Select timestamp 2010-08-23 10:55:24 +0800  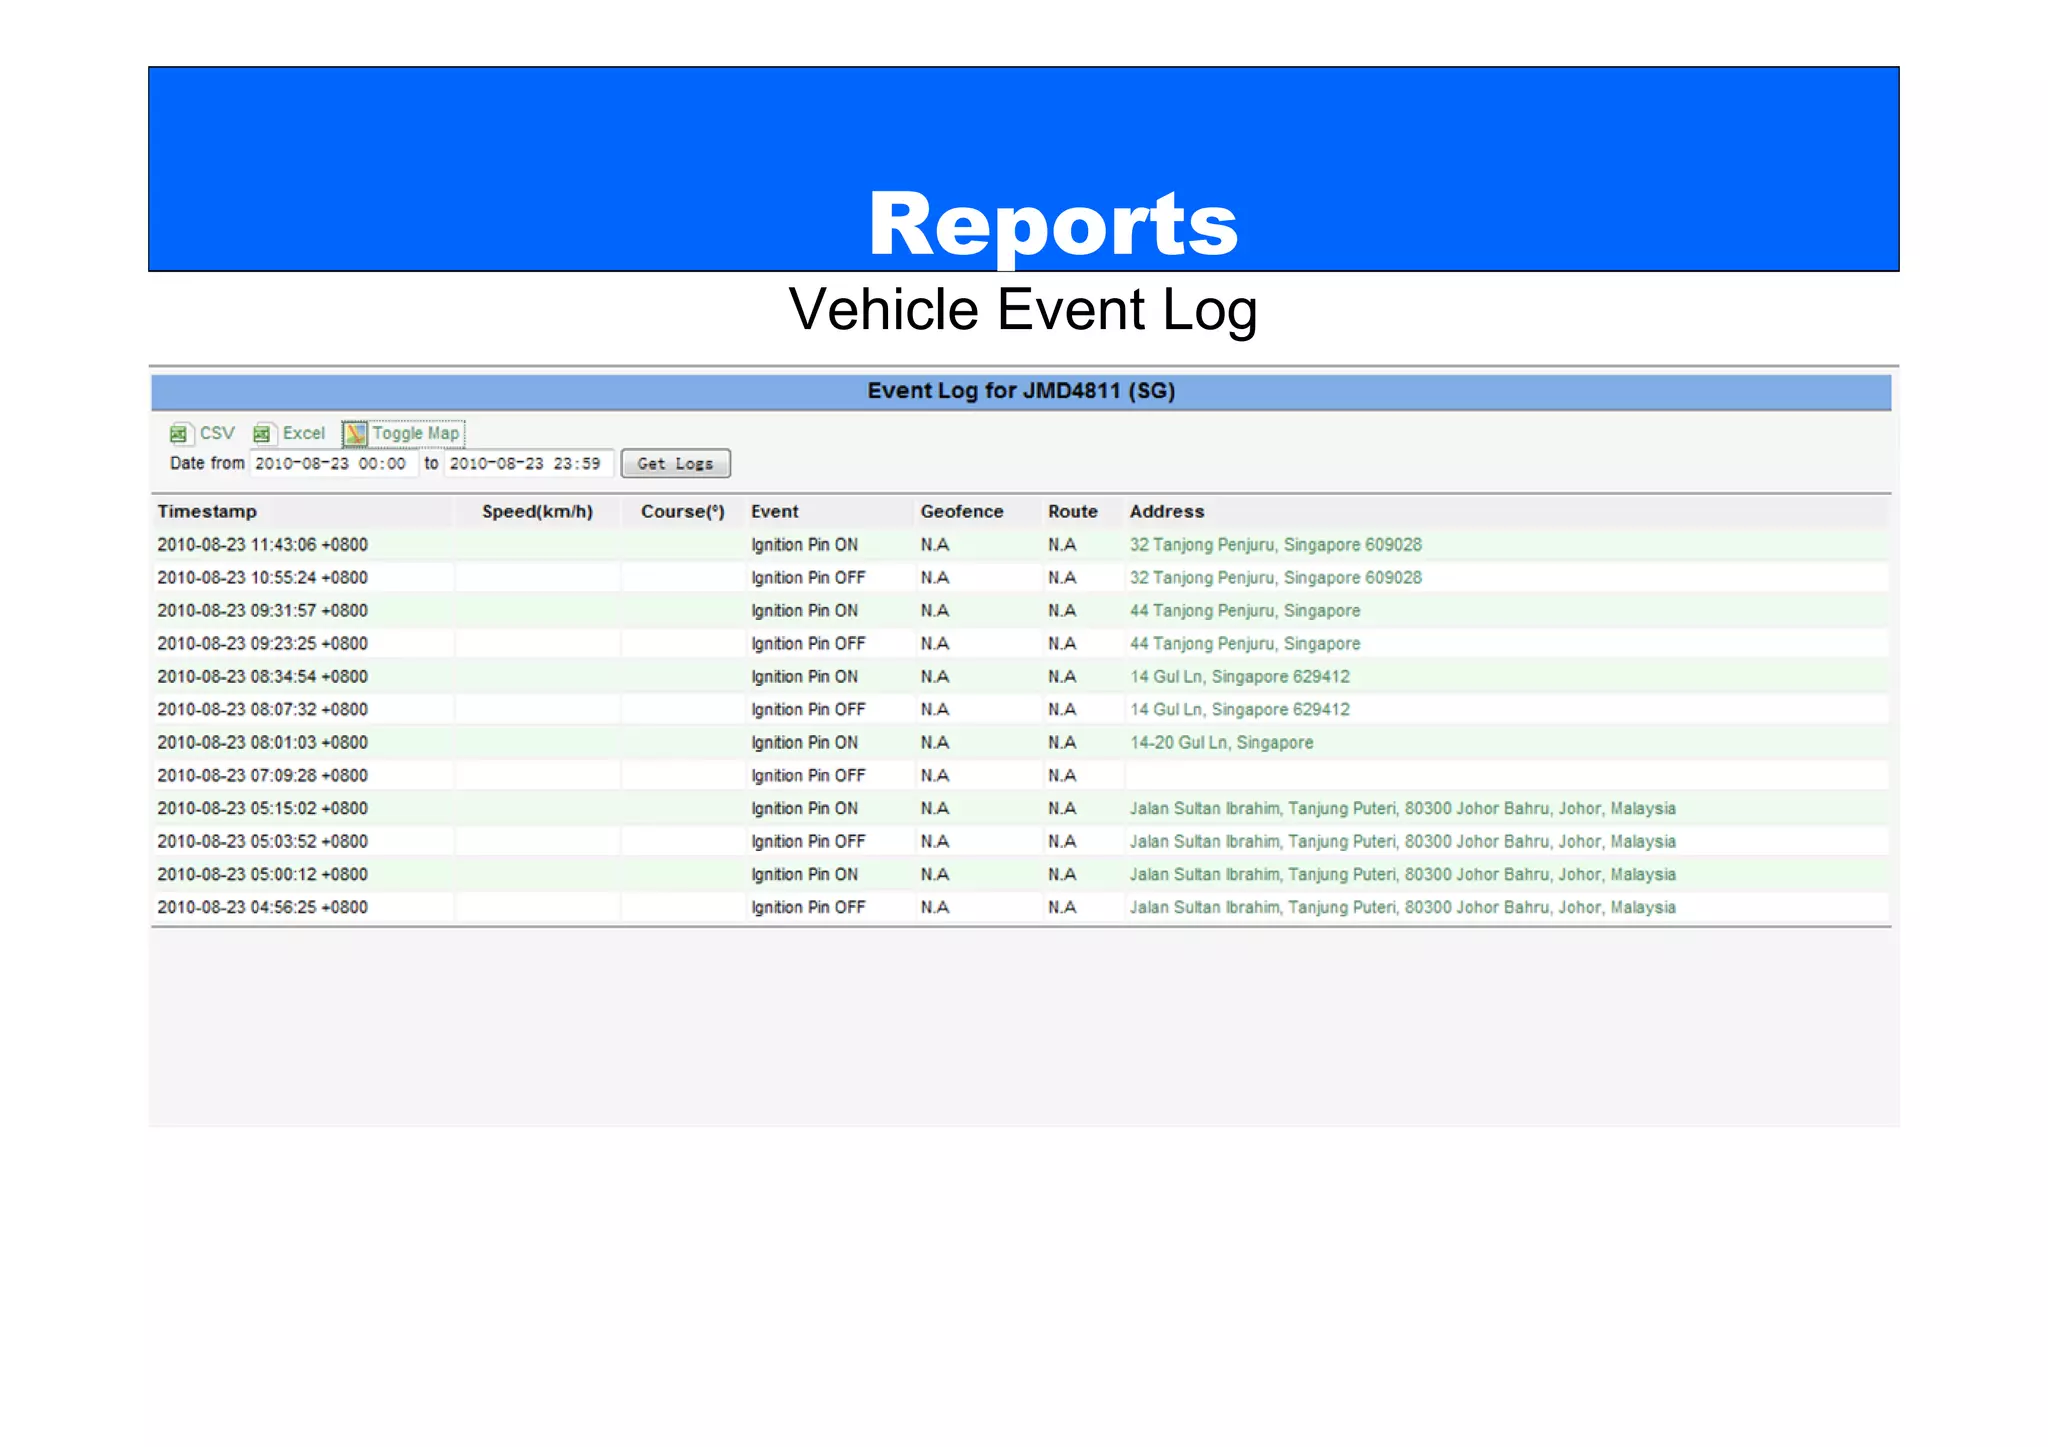pos(262,577)
